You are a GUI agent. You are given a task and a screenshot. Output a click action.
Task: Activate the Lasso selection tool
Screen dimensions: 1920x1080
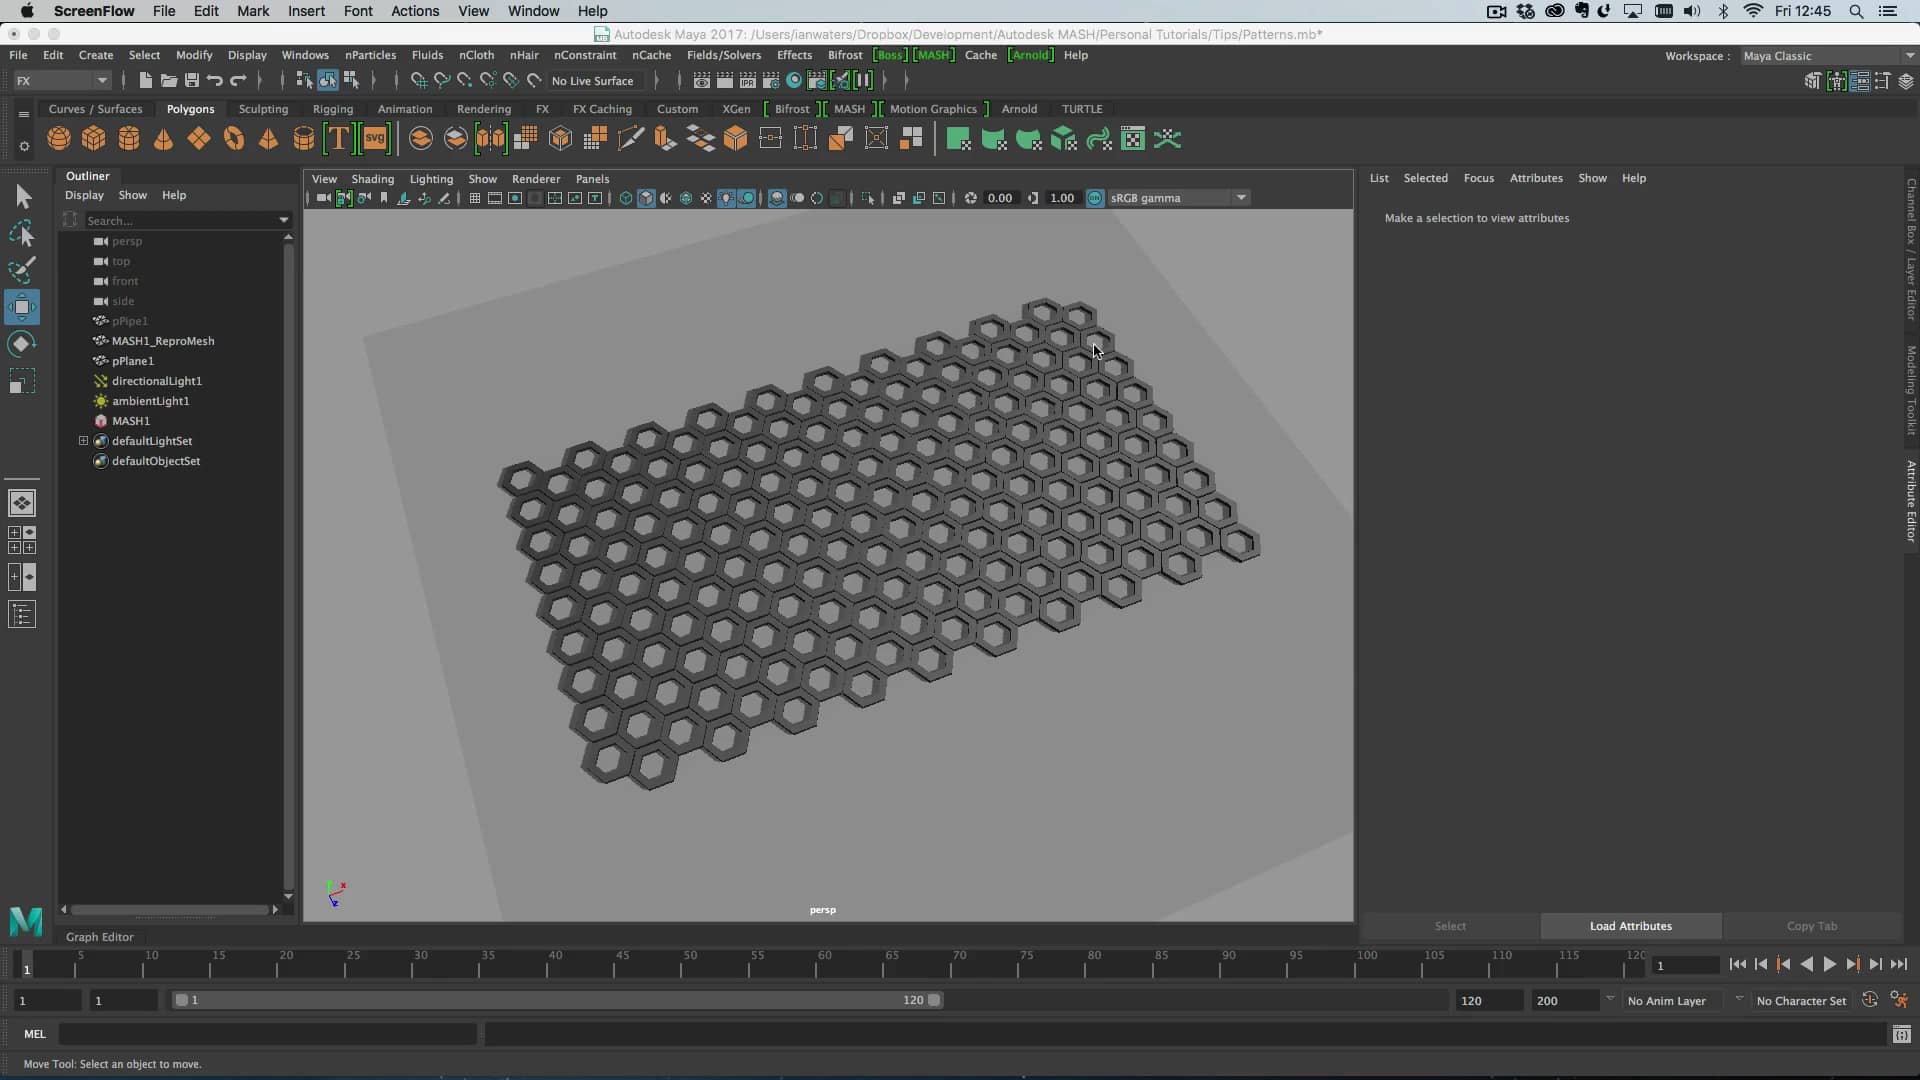tap(22, 233)
